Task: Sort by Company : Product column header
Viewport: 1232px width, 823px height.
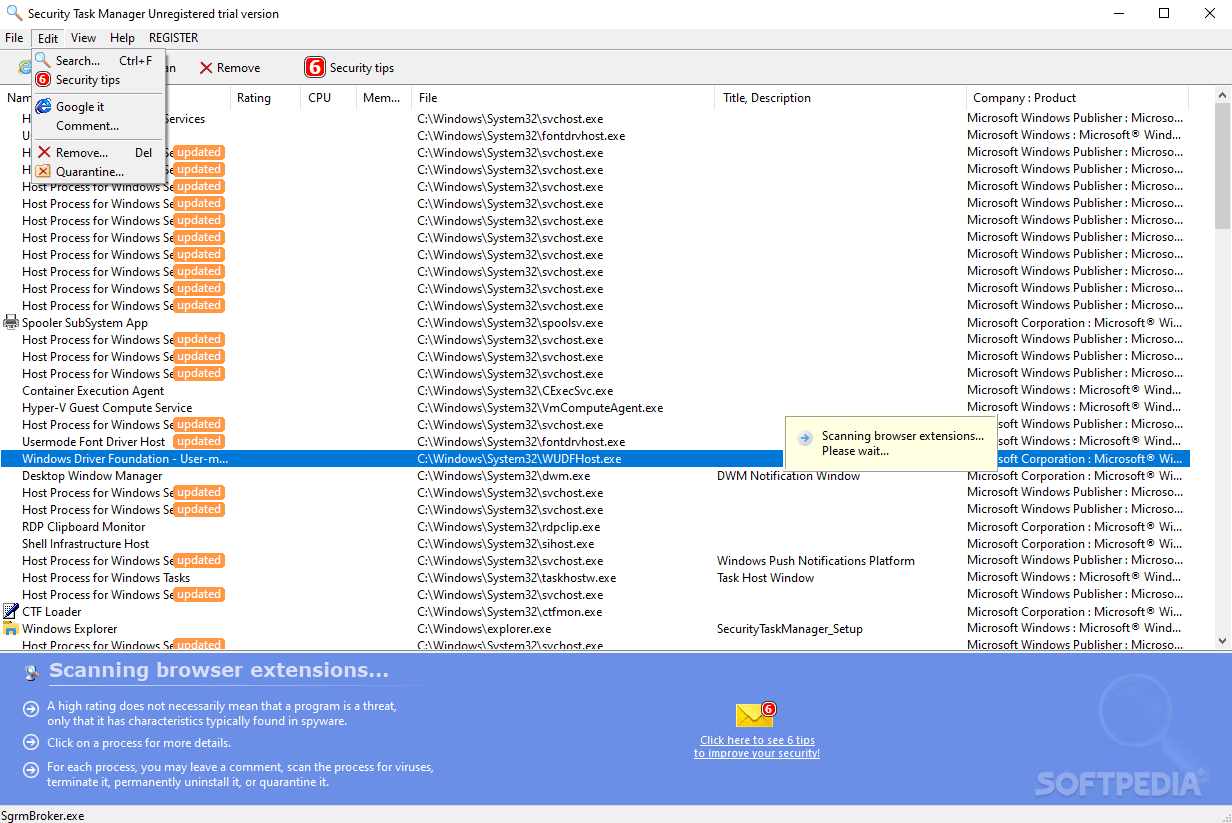Action: (x=1077, y=98)
